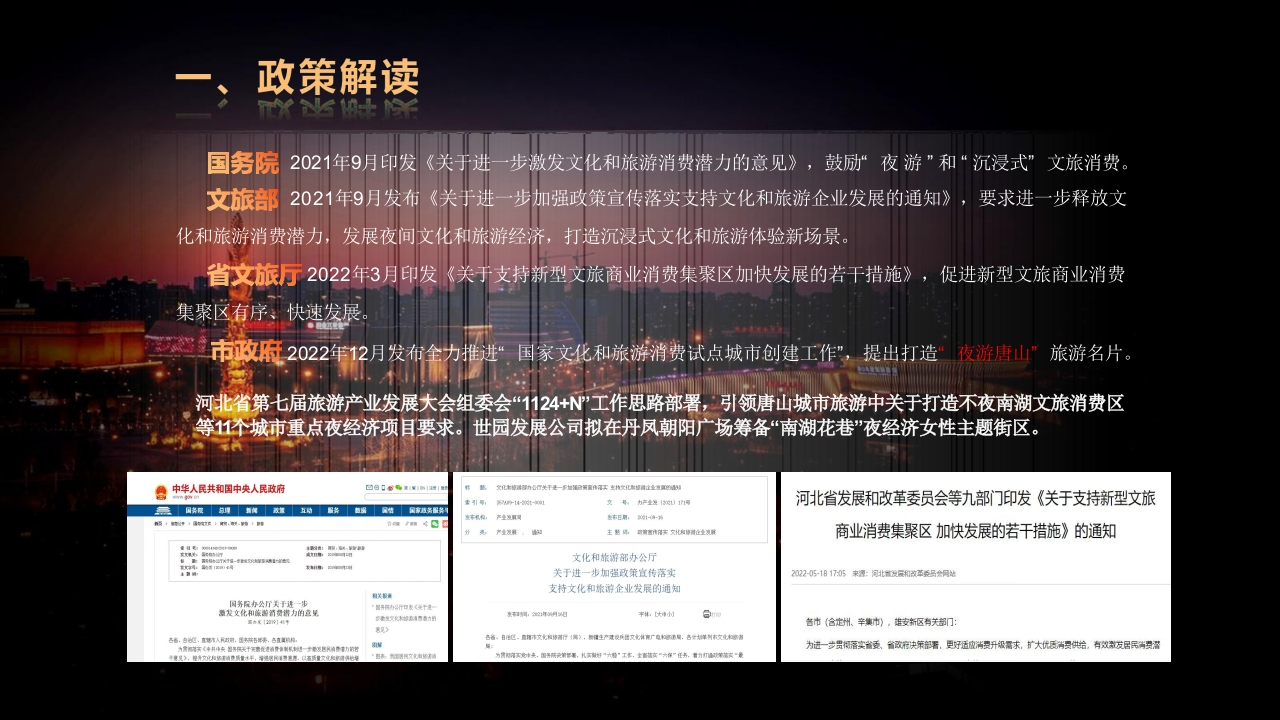The height and width of the screenshot is (720, 1280).
Task: Click the green WeChat icon in gov.cn header
Action: click(x=399, y=487)
